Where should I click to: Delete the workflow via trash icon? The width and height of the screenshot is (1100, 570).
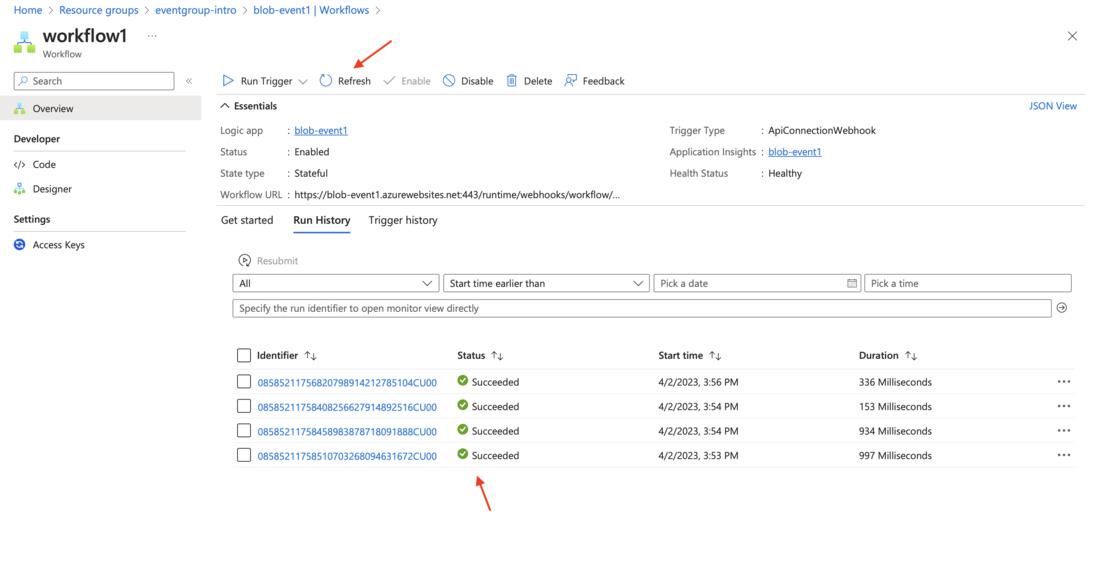(x=512, y=81)
